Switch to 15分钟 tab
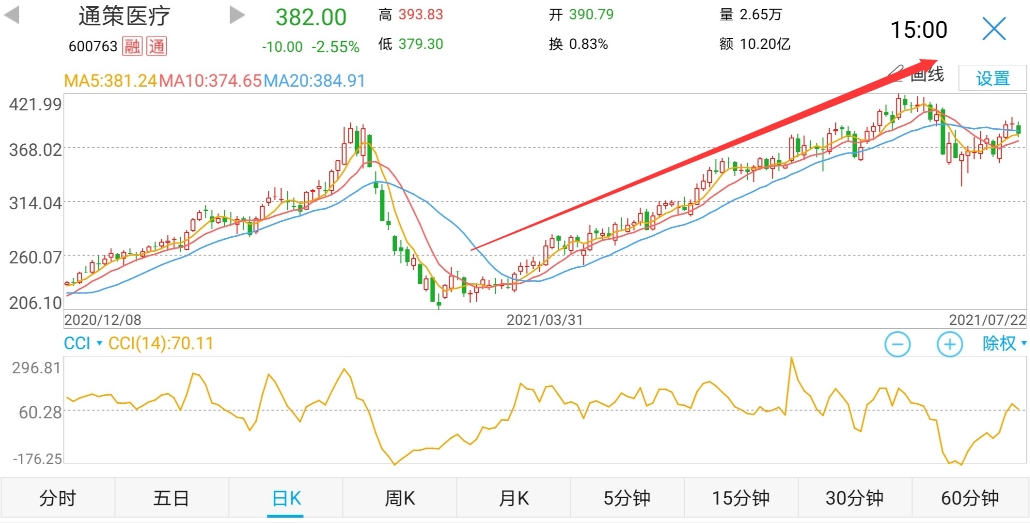The width and height of the screenshot is (1030, 523). 741,499
